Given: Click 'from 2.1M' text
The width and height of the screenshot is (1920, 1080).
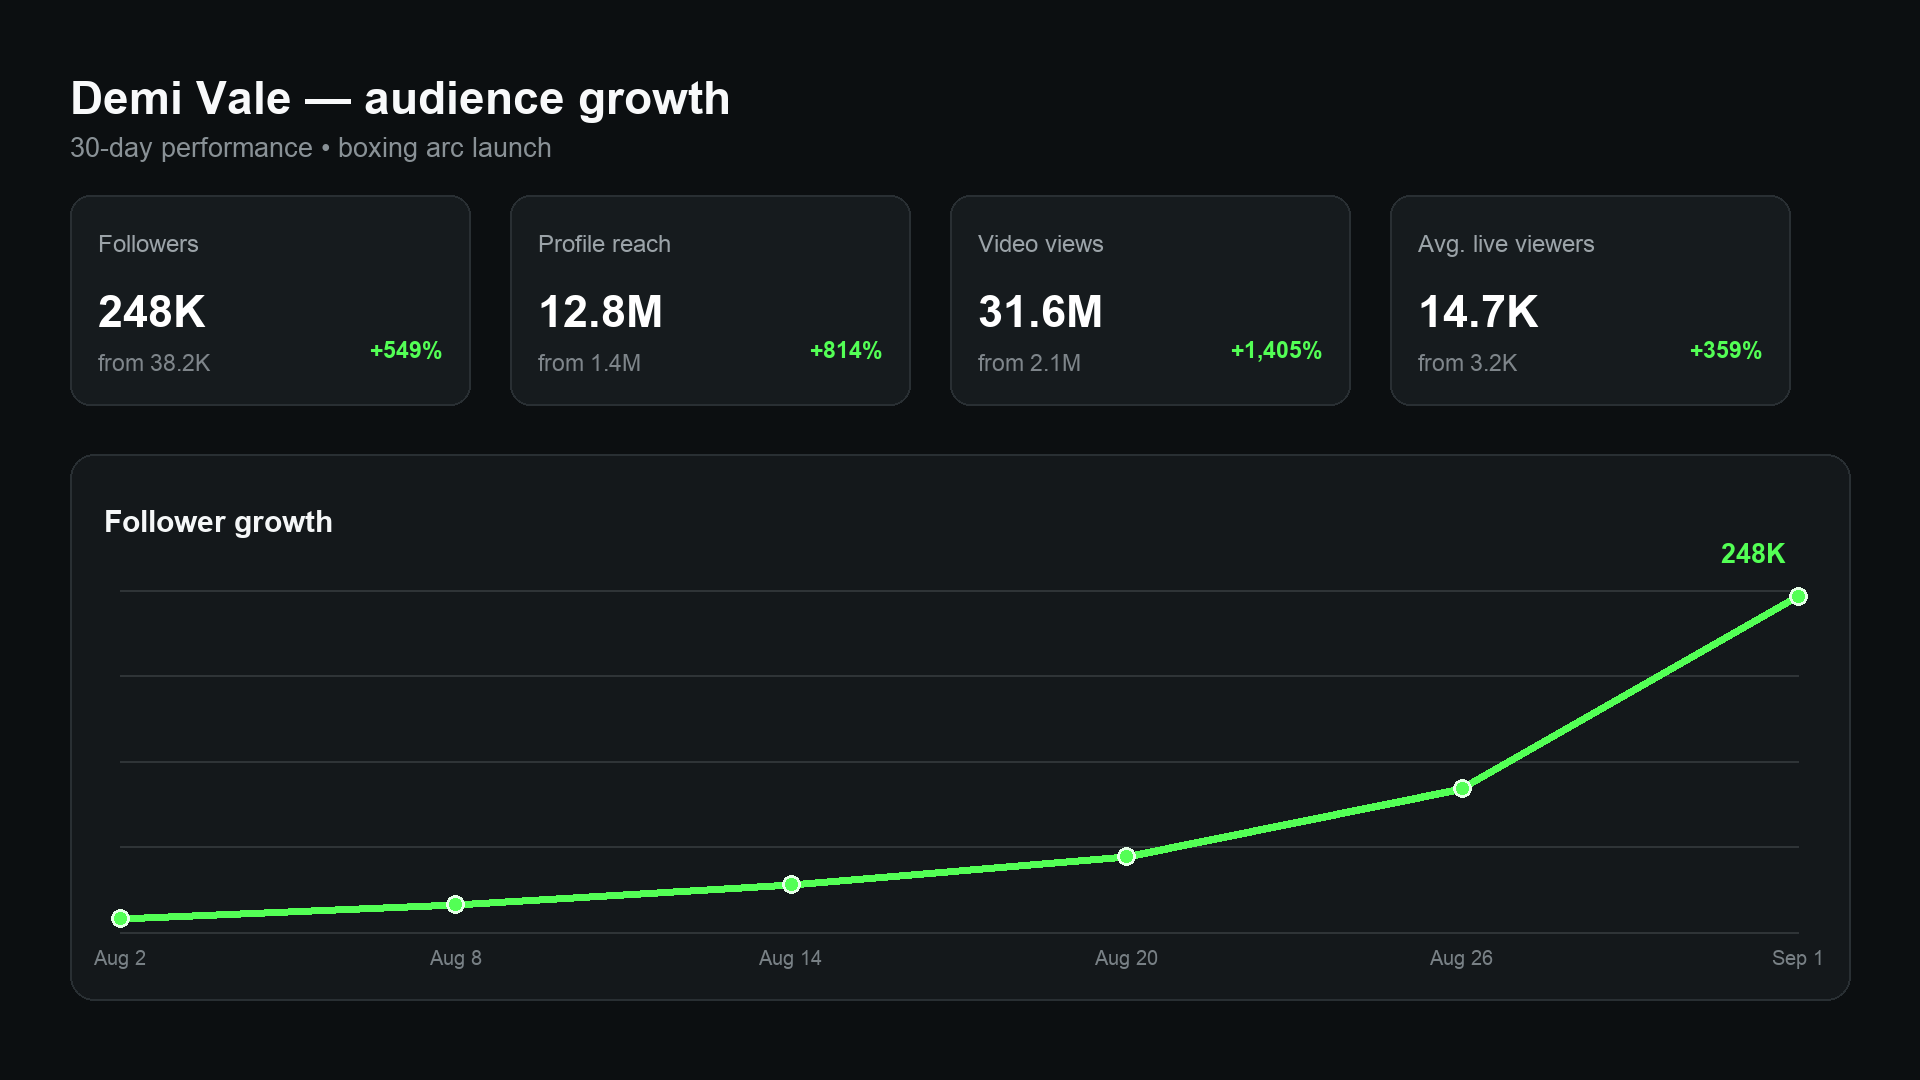Looking at the screenshot, I should pyautogui.click(x=1029, y=363).
